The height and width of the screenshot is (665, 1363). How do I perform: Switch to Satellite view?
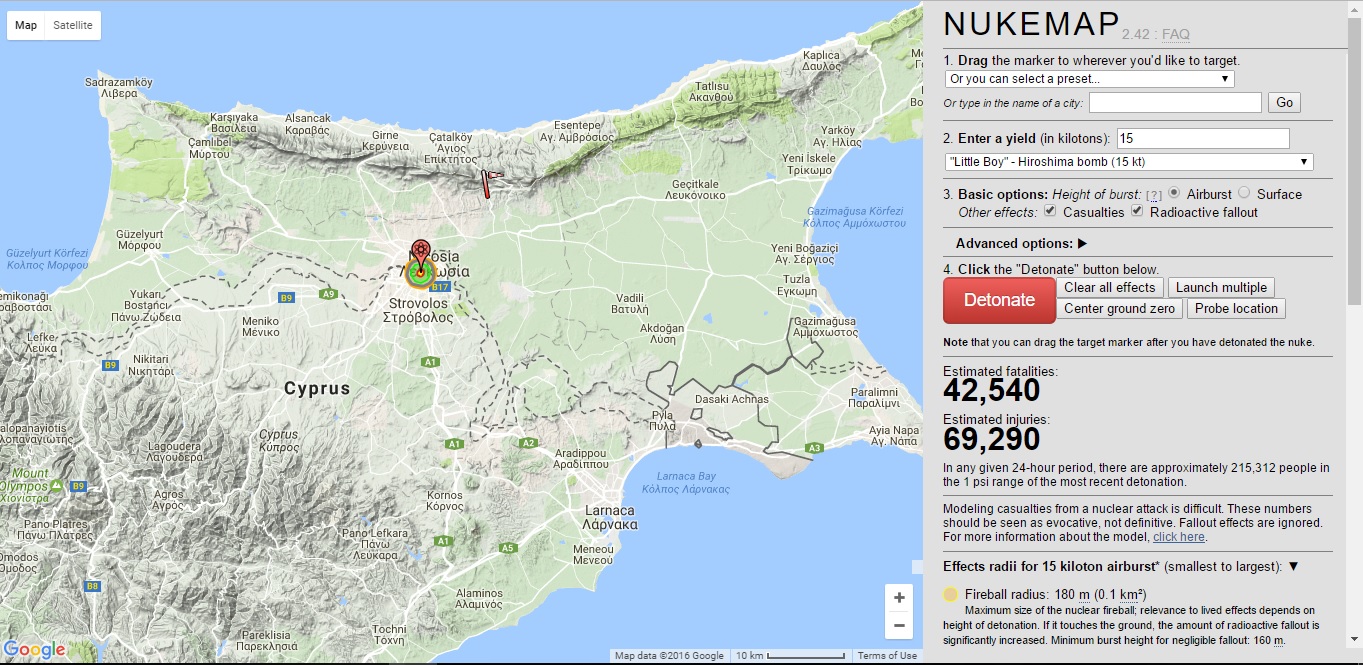coord(73,25)
